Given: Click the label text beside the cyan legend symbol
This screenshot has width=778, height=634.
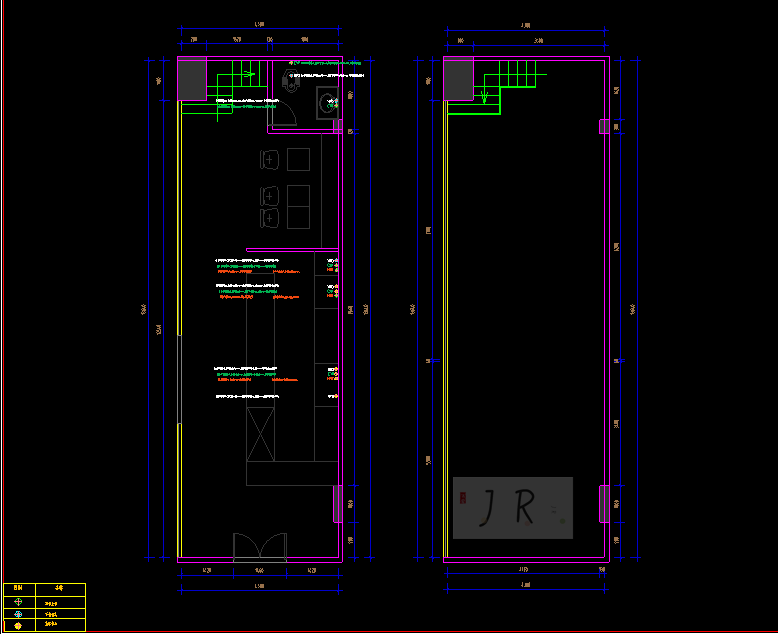Looking at the screenshot, I should click(x=51, y=614).
